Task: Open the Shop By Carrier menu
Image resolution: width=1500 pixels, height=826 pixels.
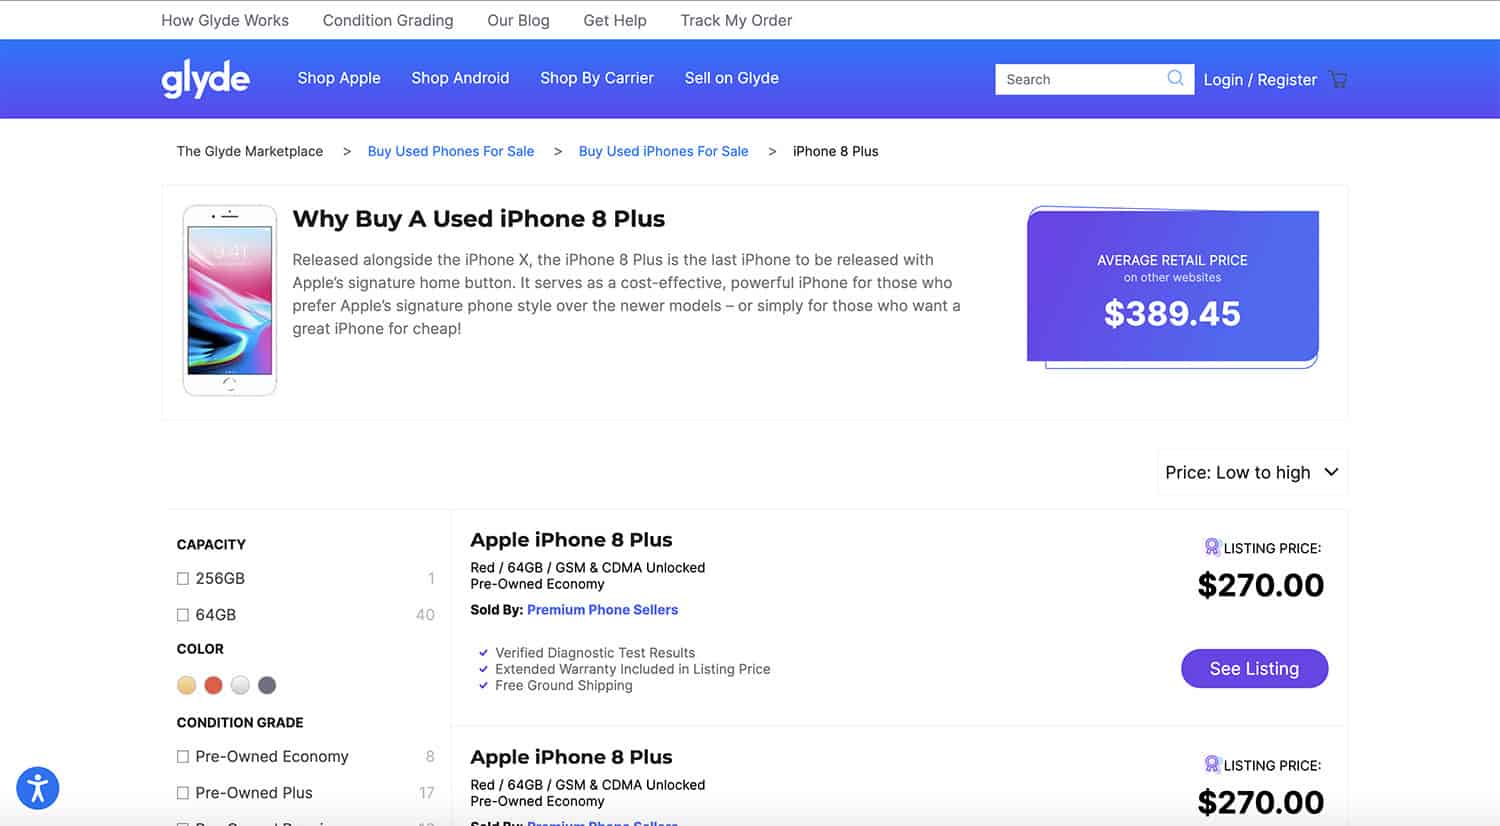Action: pos(596,78)
